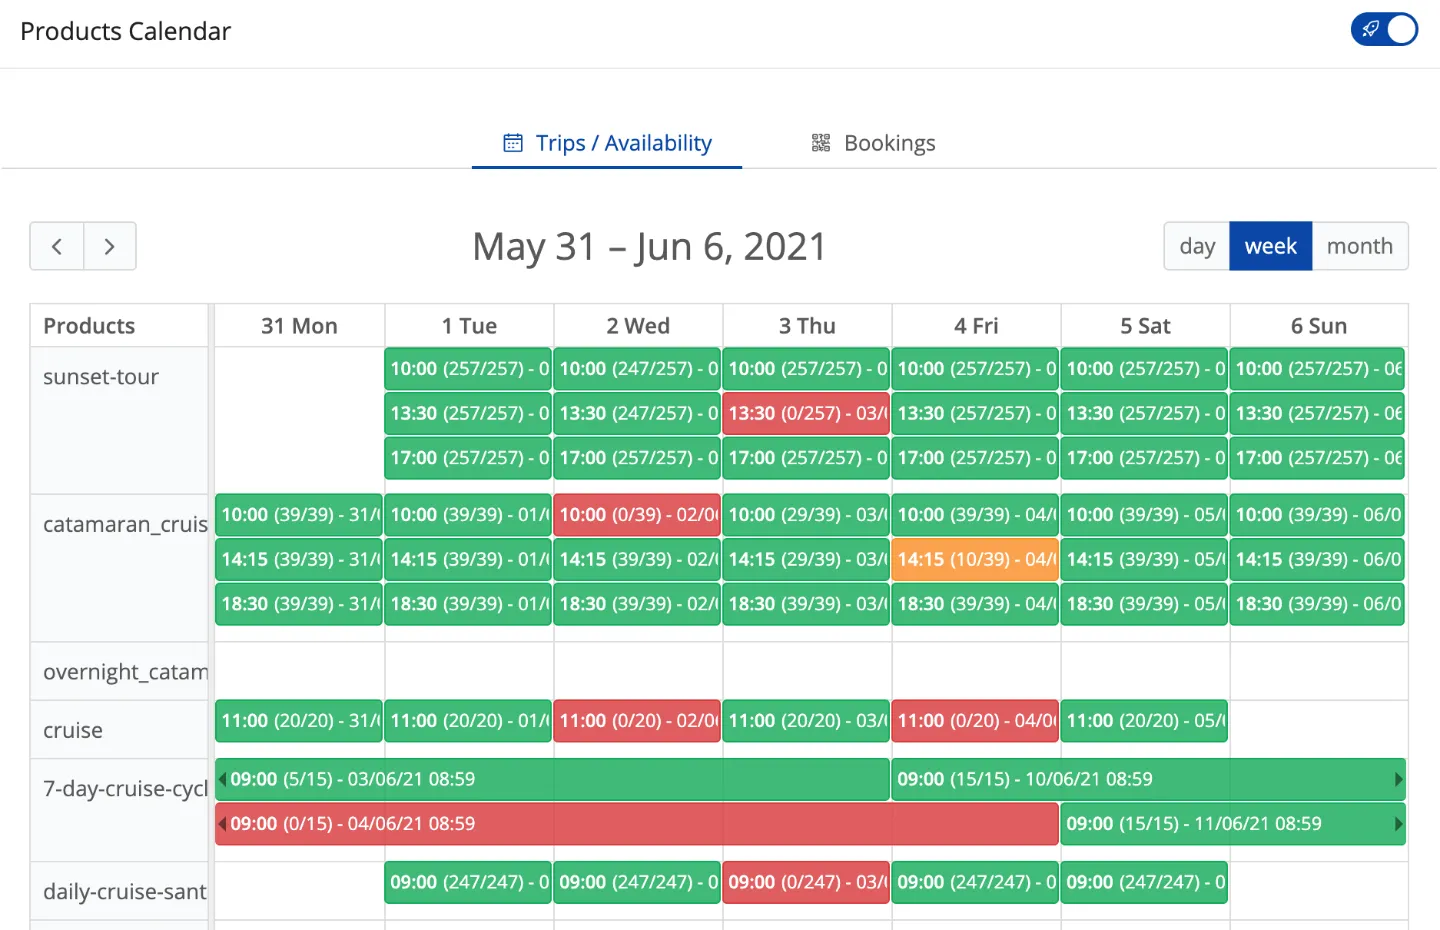The image size is (1440, 930).
Task: Select the overnight_catam product row label
Action: [125, 672]
